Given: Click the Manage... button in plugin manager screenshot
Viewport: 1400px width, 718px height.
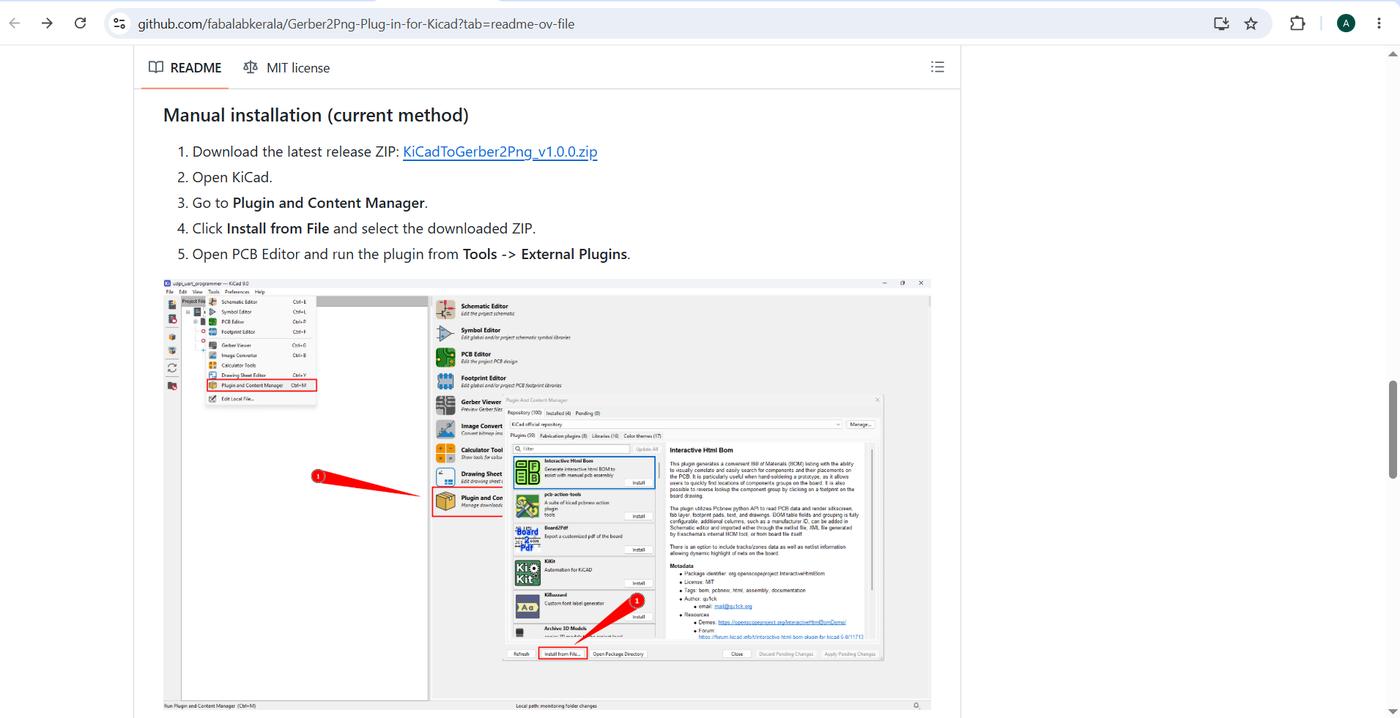Looking at the screenshot, I should [x=860, y=424].
